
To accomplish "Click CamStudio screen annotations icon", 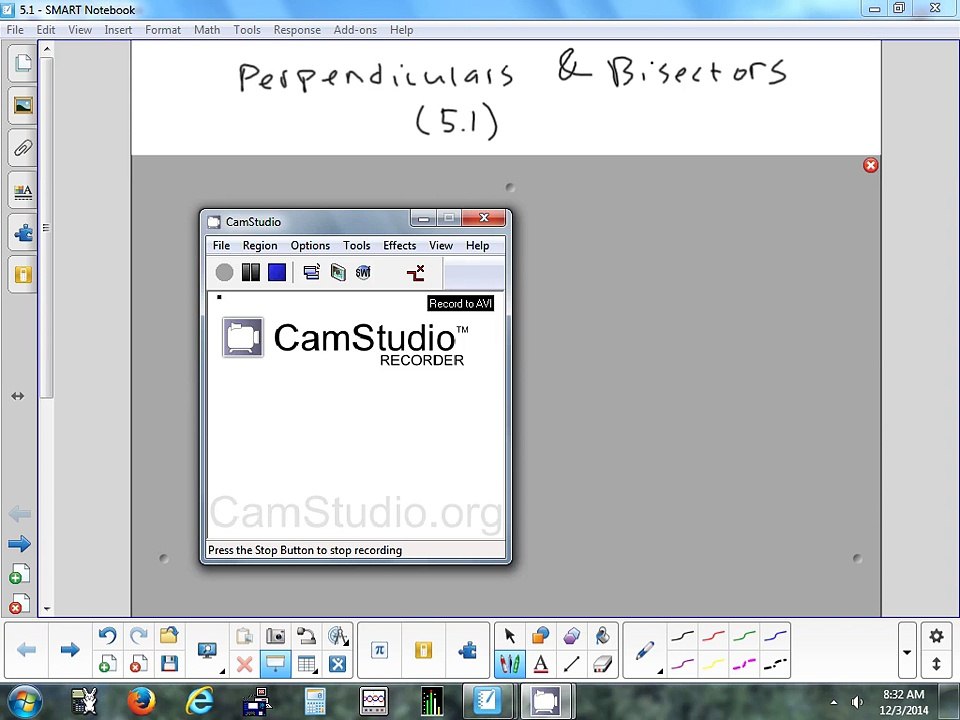I will coord(338,272).
